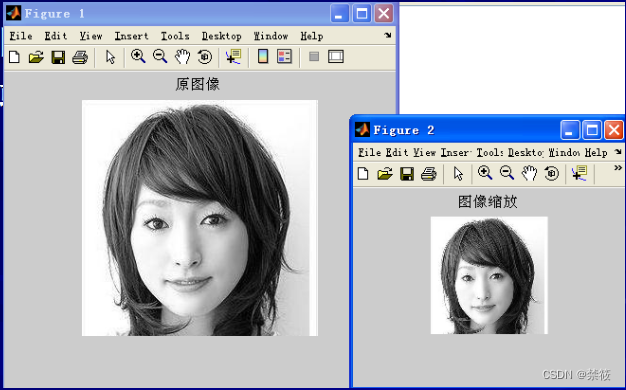Viewport: 626px width, 390px height.
Task: Save figure icon in Figure 1 toolbar
Action: (x=58, y=57)
